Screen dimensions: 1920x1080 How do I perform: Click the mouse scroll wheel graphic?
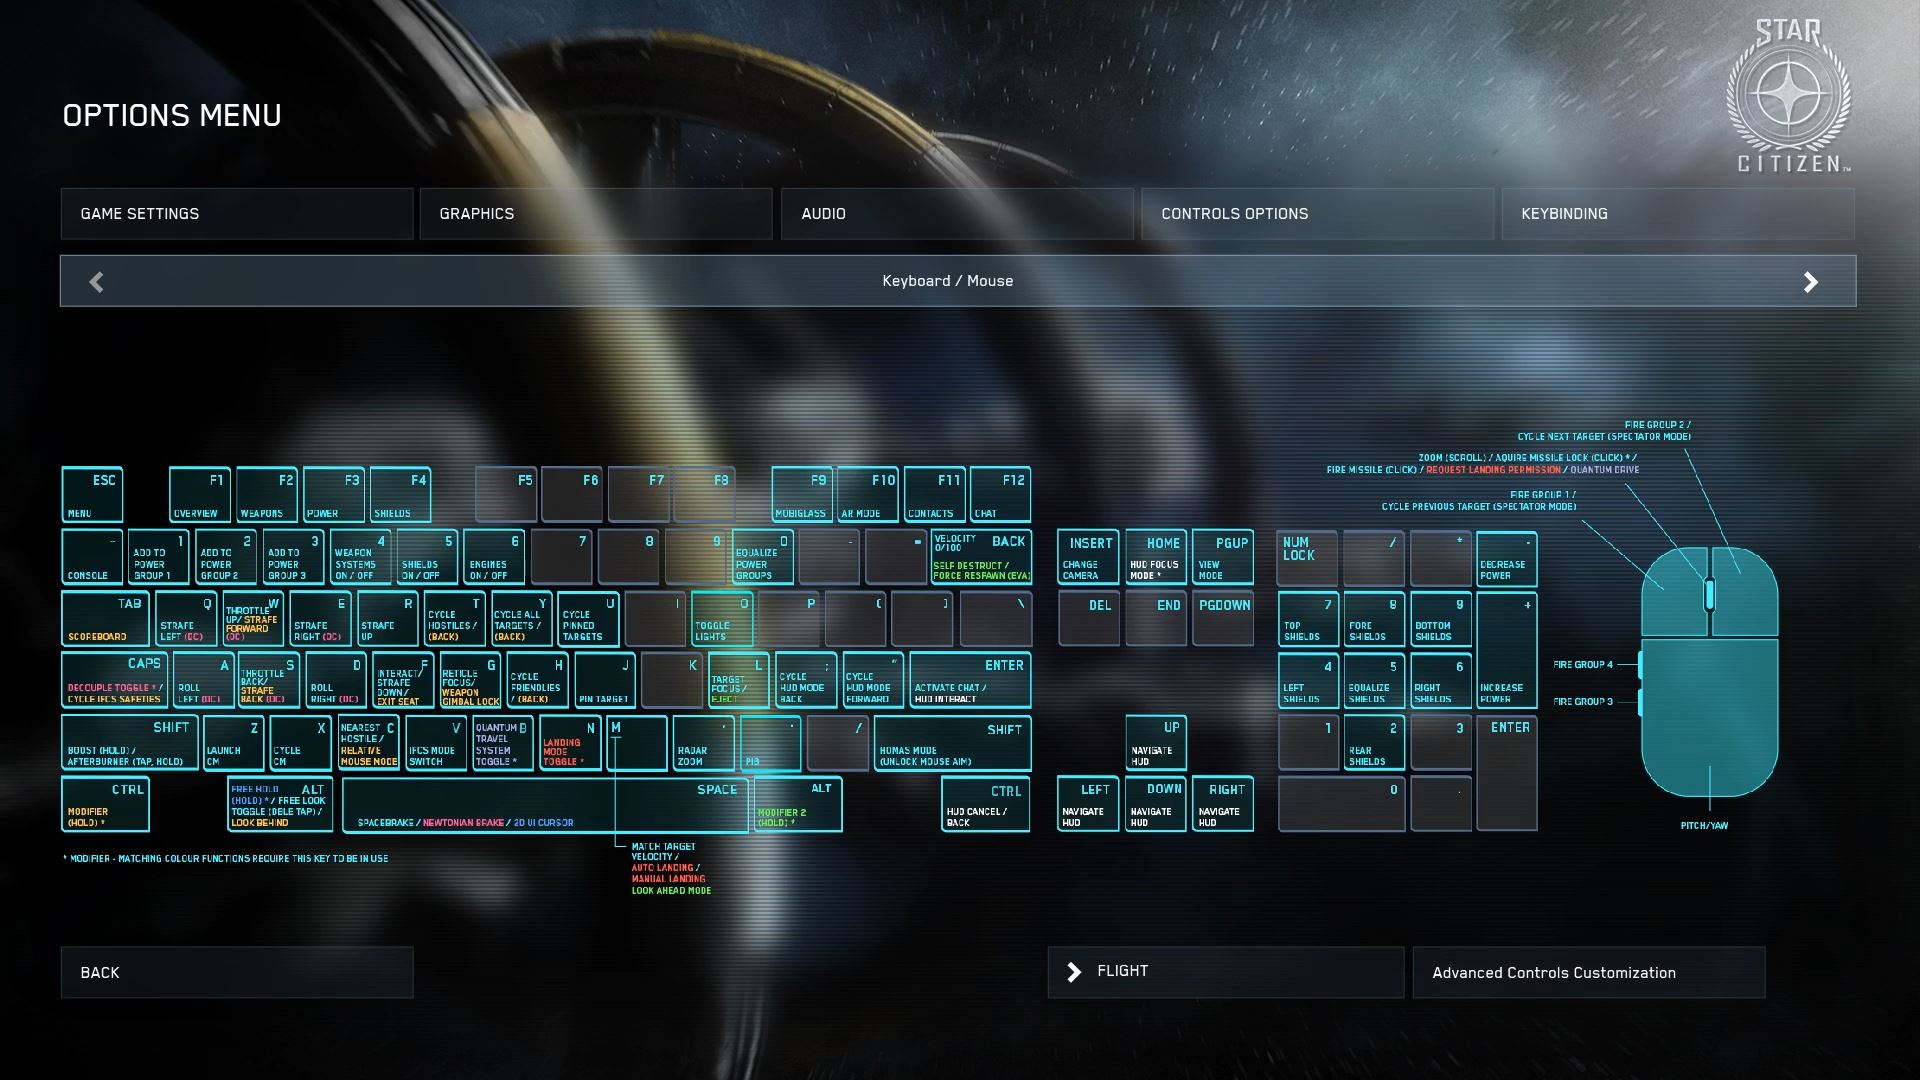1709,594
